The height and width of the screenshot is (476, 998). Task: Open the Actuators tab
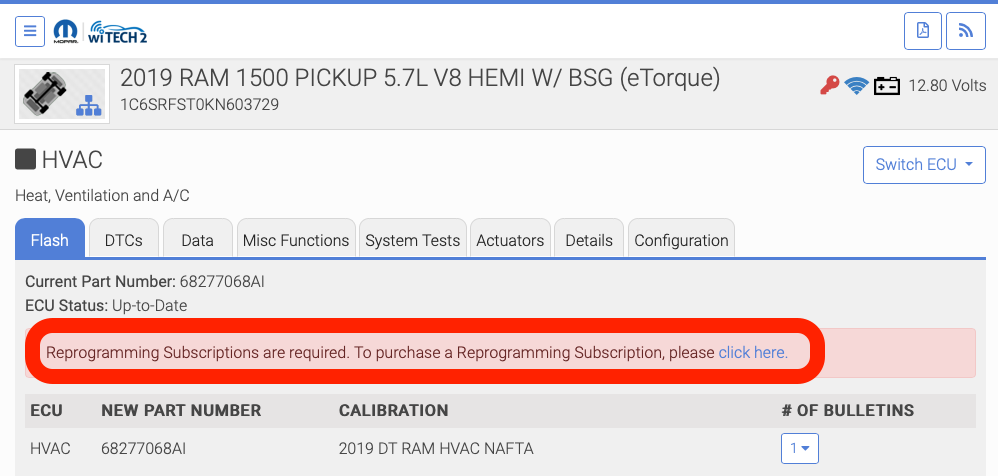510,240
